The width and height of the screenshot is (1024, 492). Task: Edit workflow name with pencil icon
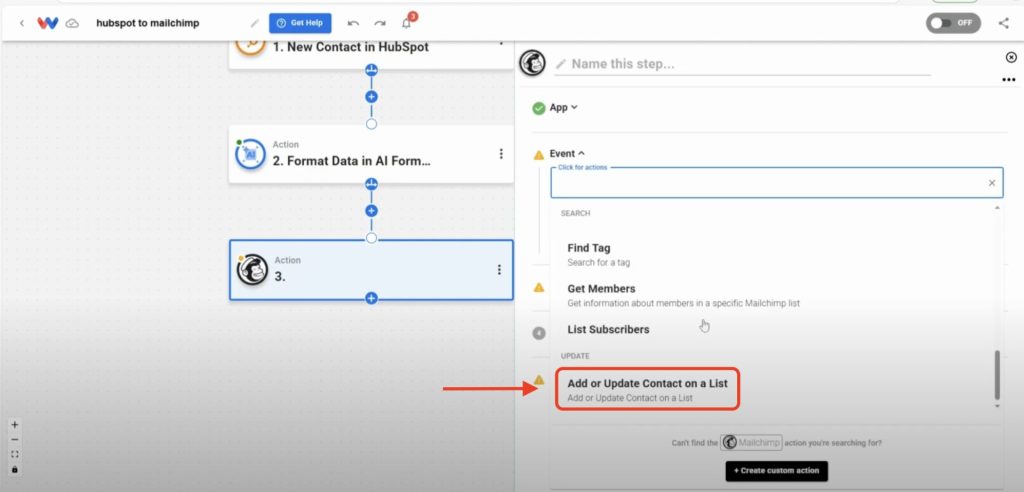[255, 24]
